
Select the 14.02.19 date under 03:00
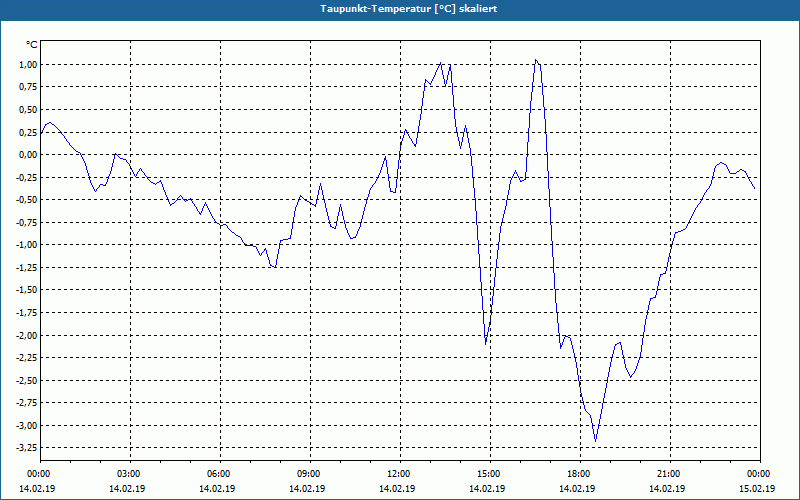(x=127, y=489)
